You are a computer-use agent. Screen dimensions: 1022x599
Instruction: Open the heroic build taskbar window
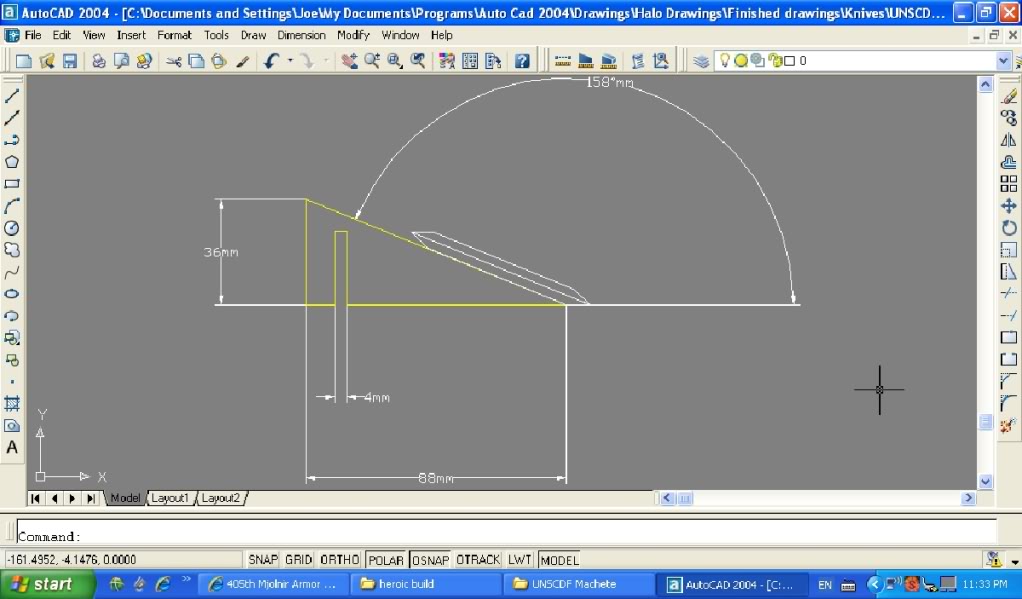click(x=426, y=584)
